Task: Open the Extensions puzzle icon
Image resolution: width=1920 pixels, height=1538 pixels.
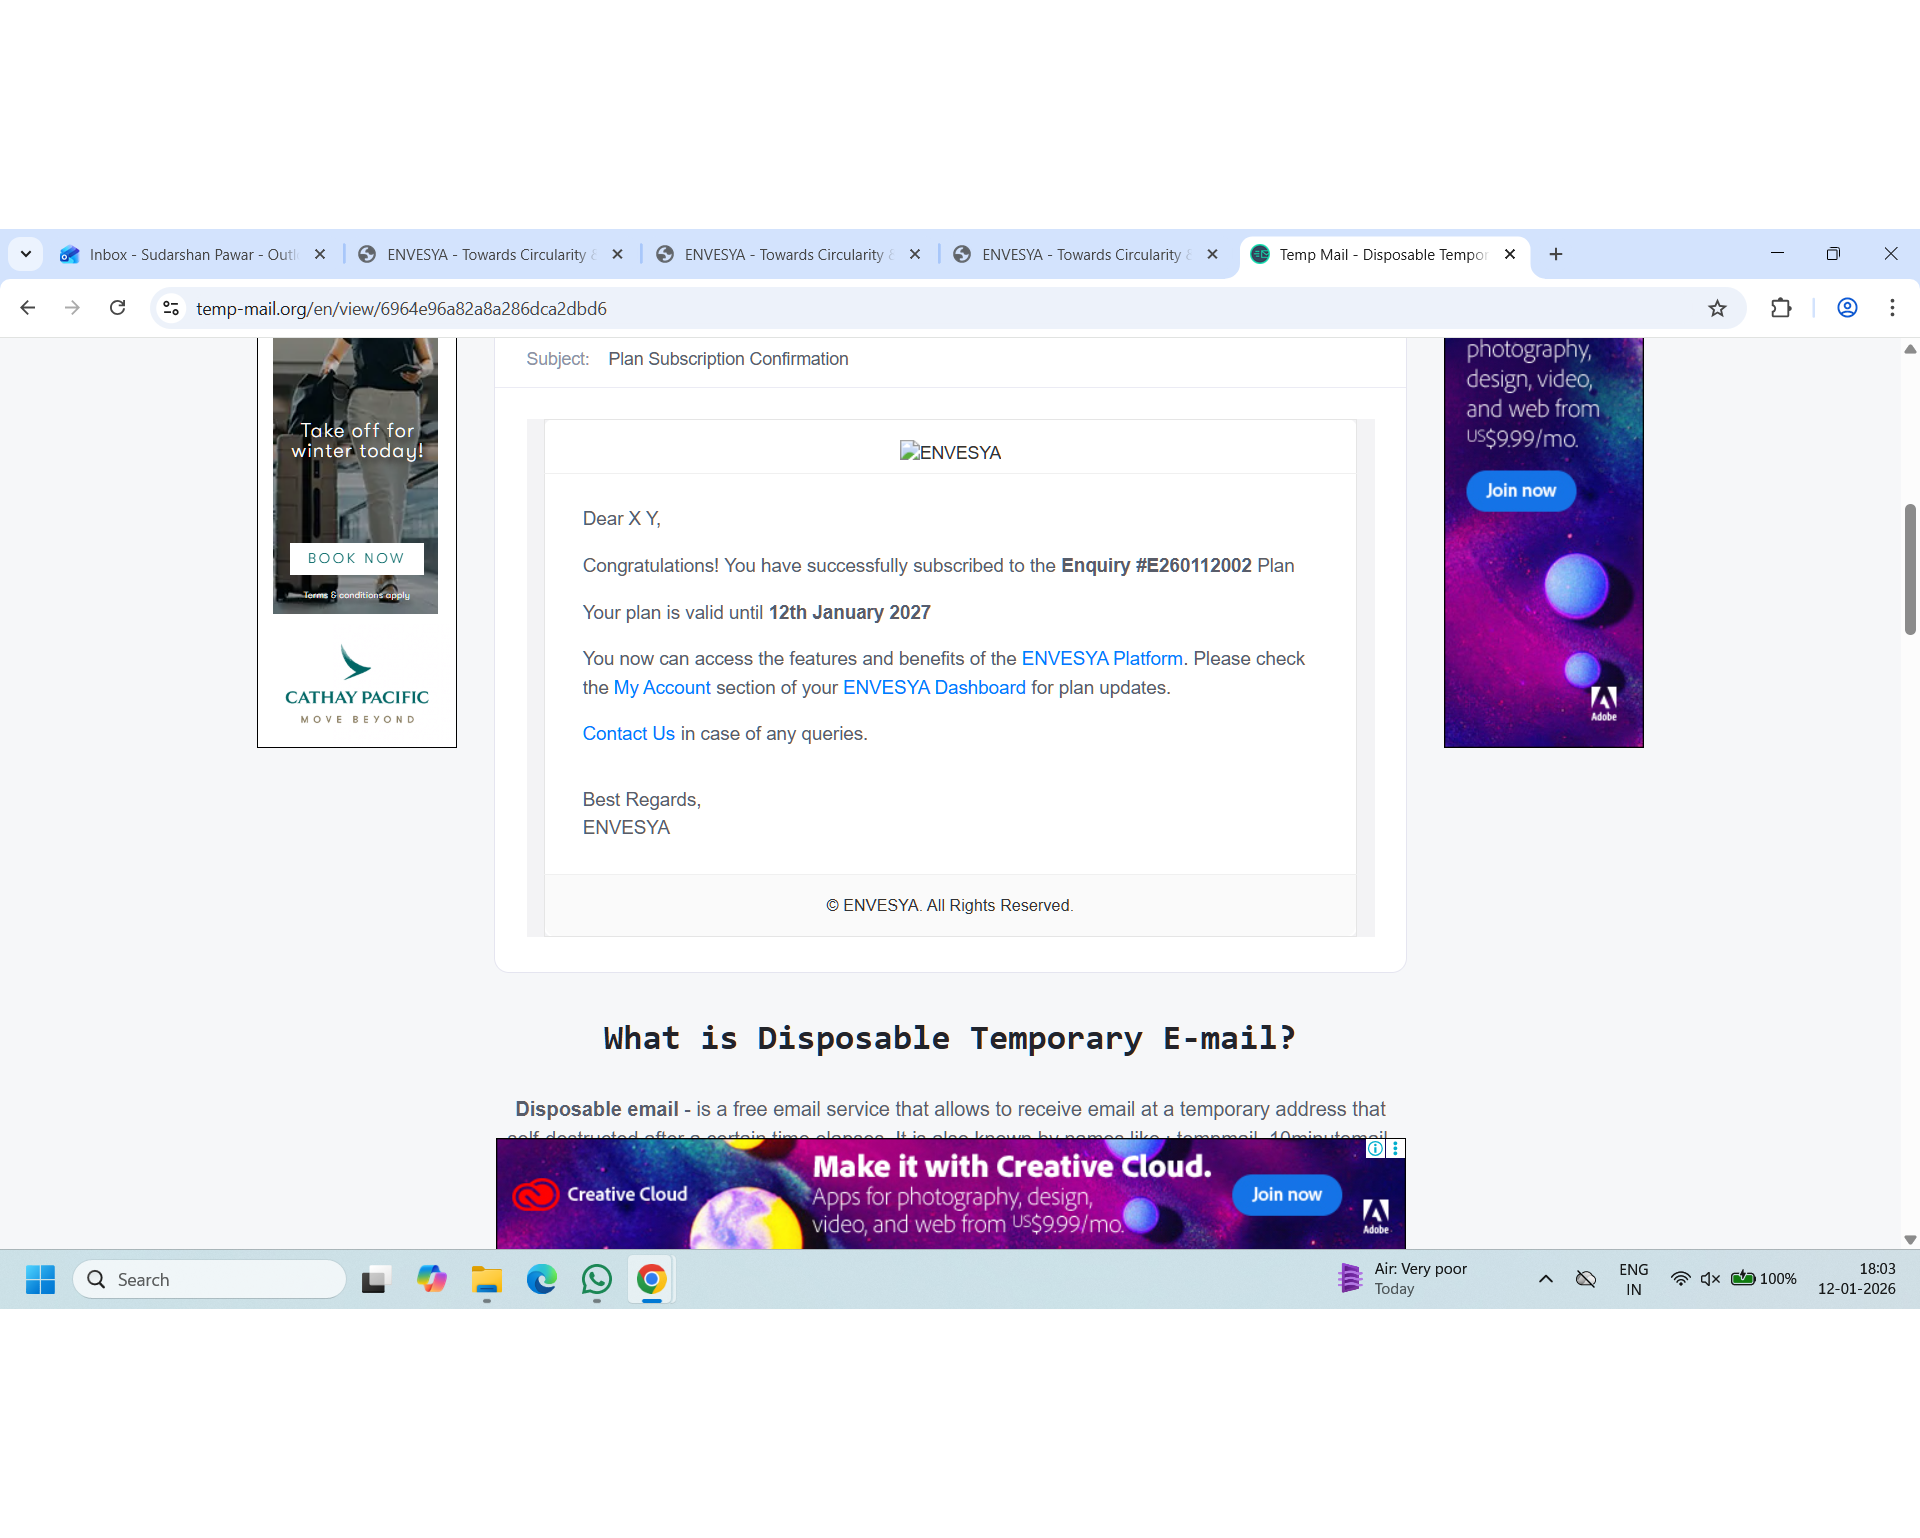Action: coord(1781,308)
